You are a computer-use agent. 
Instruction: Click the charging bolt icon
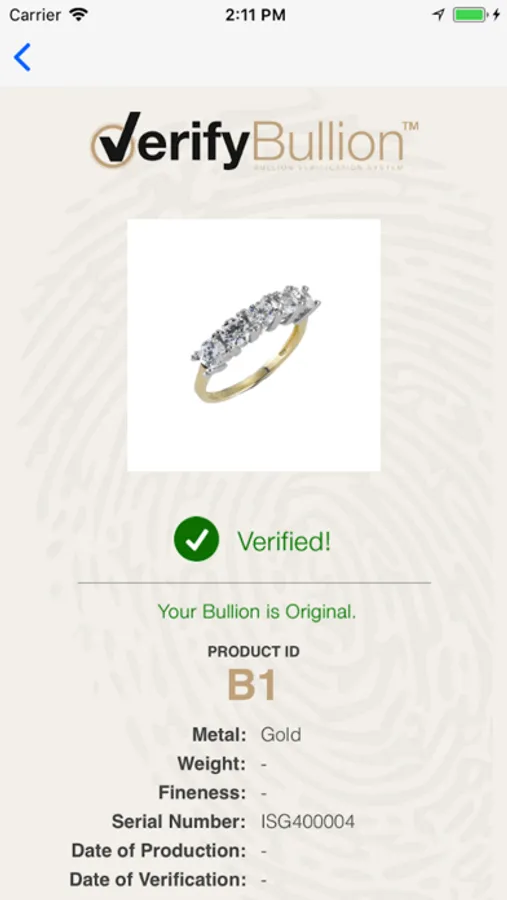click(496, 15)
